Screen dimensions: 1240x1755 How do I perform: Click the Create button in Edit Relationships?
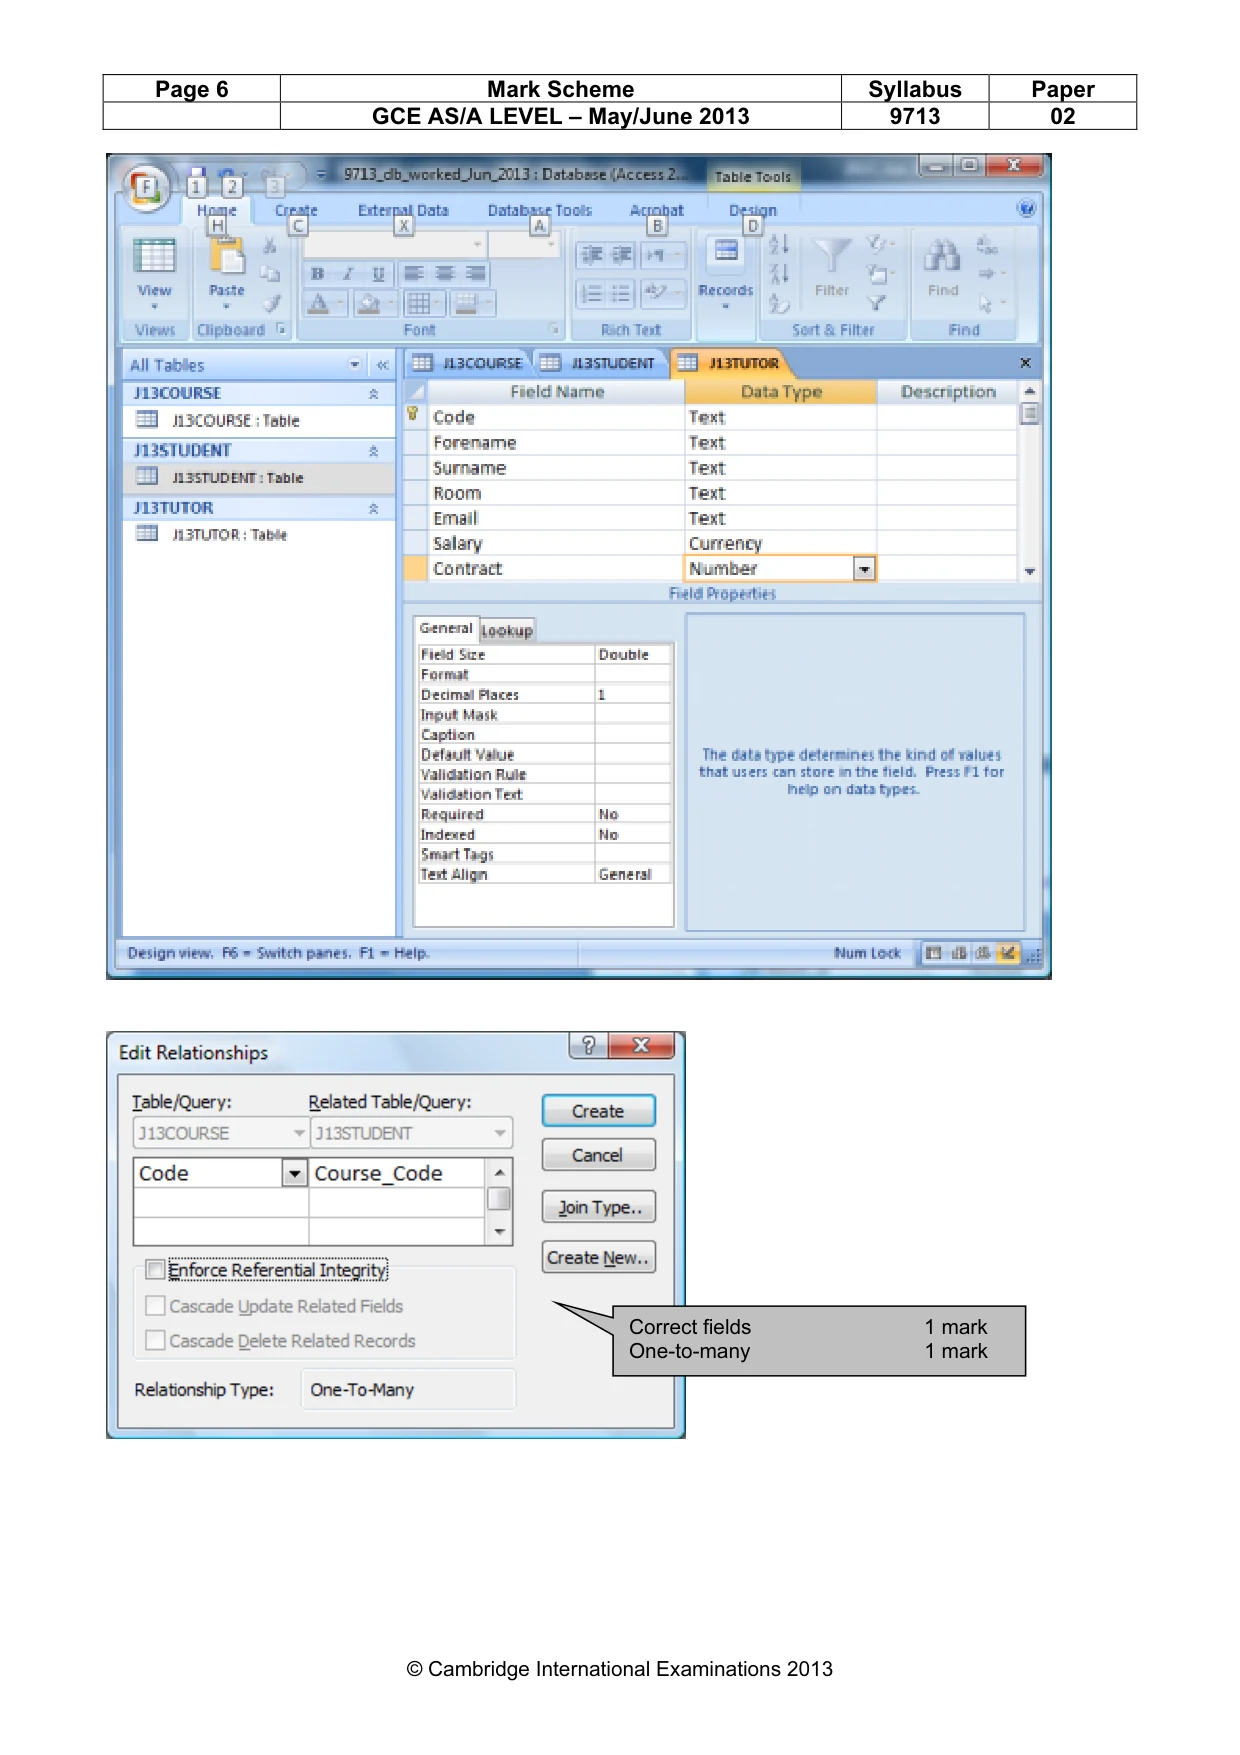598,1111
